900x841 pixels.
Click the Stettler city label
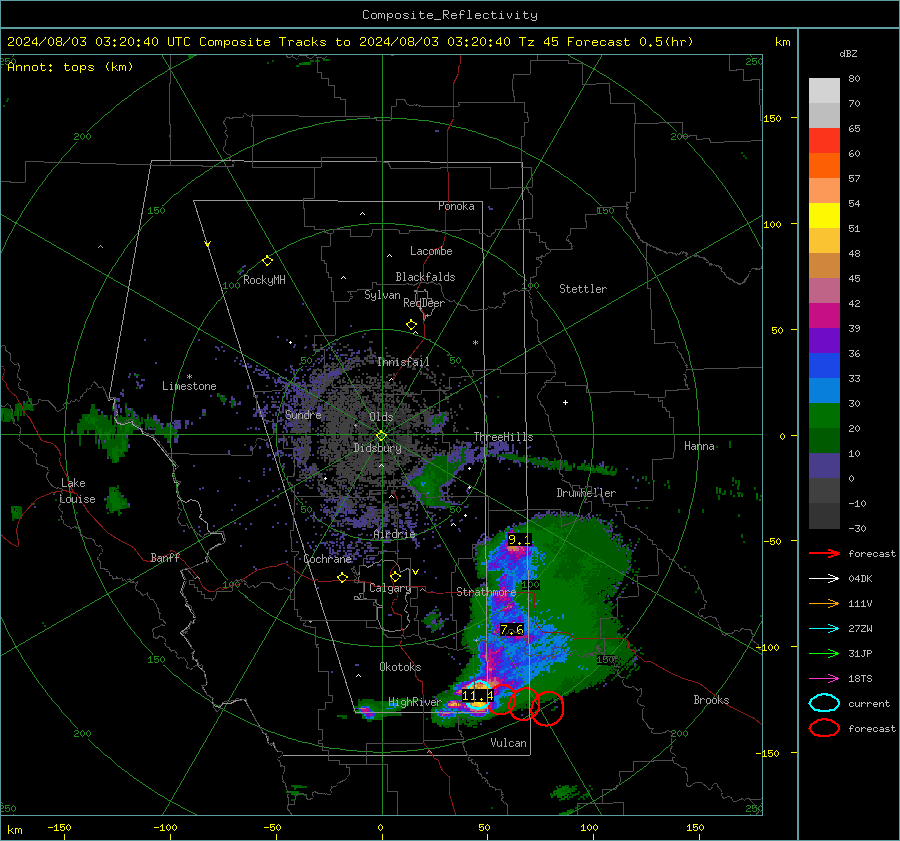point(583,289)
